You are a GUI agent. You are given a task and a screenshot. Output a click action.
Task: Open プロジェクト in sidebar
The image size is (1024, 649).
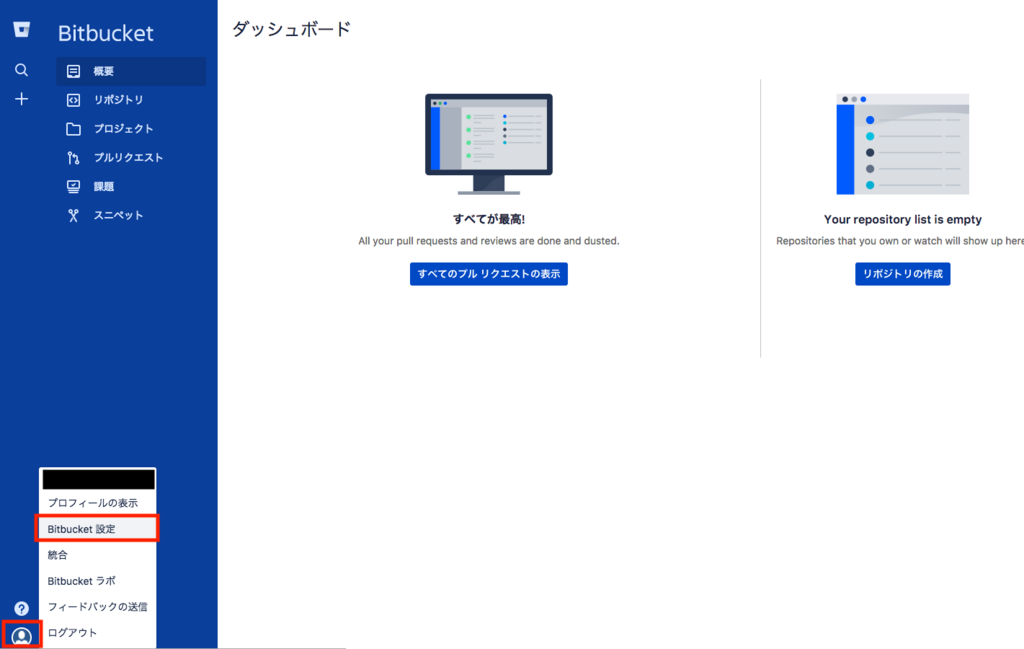[131, 129]
